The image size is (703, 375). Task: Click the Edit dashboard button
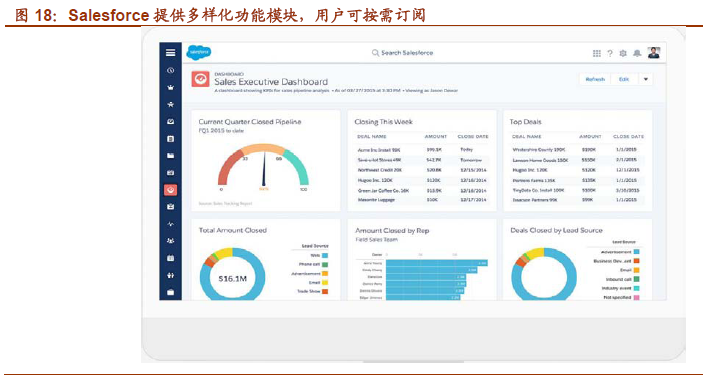tap(624, 79)
